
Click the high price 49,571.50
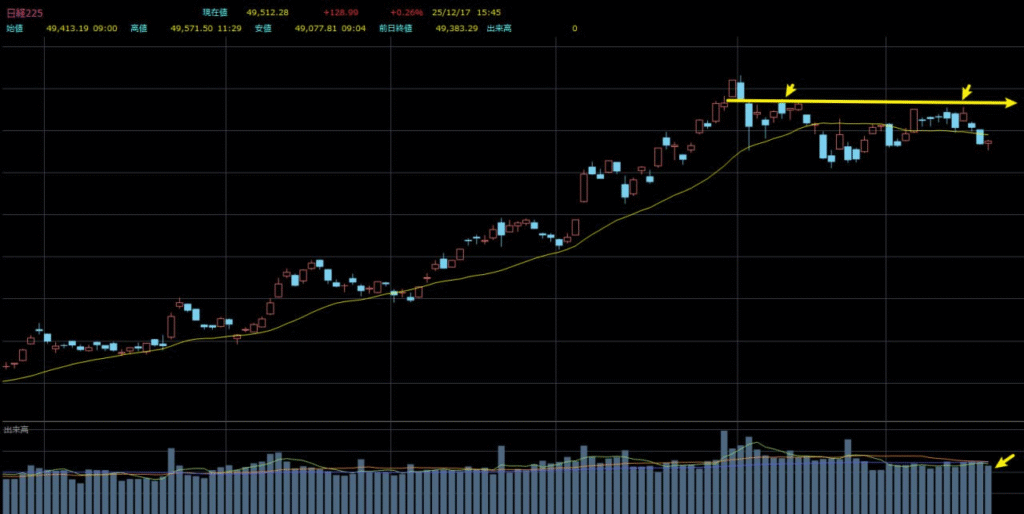(191, 29)
